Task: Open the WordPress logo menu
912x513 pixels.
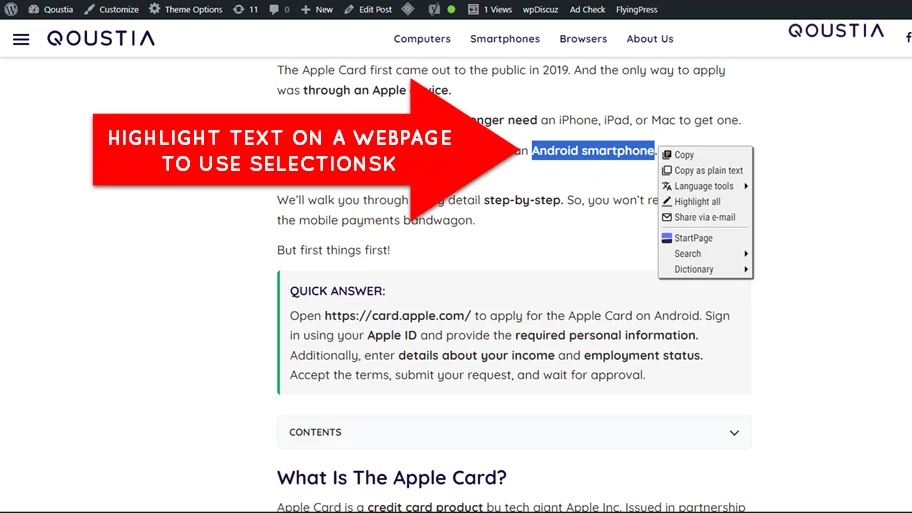Action: coord(11,9)
